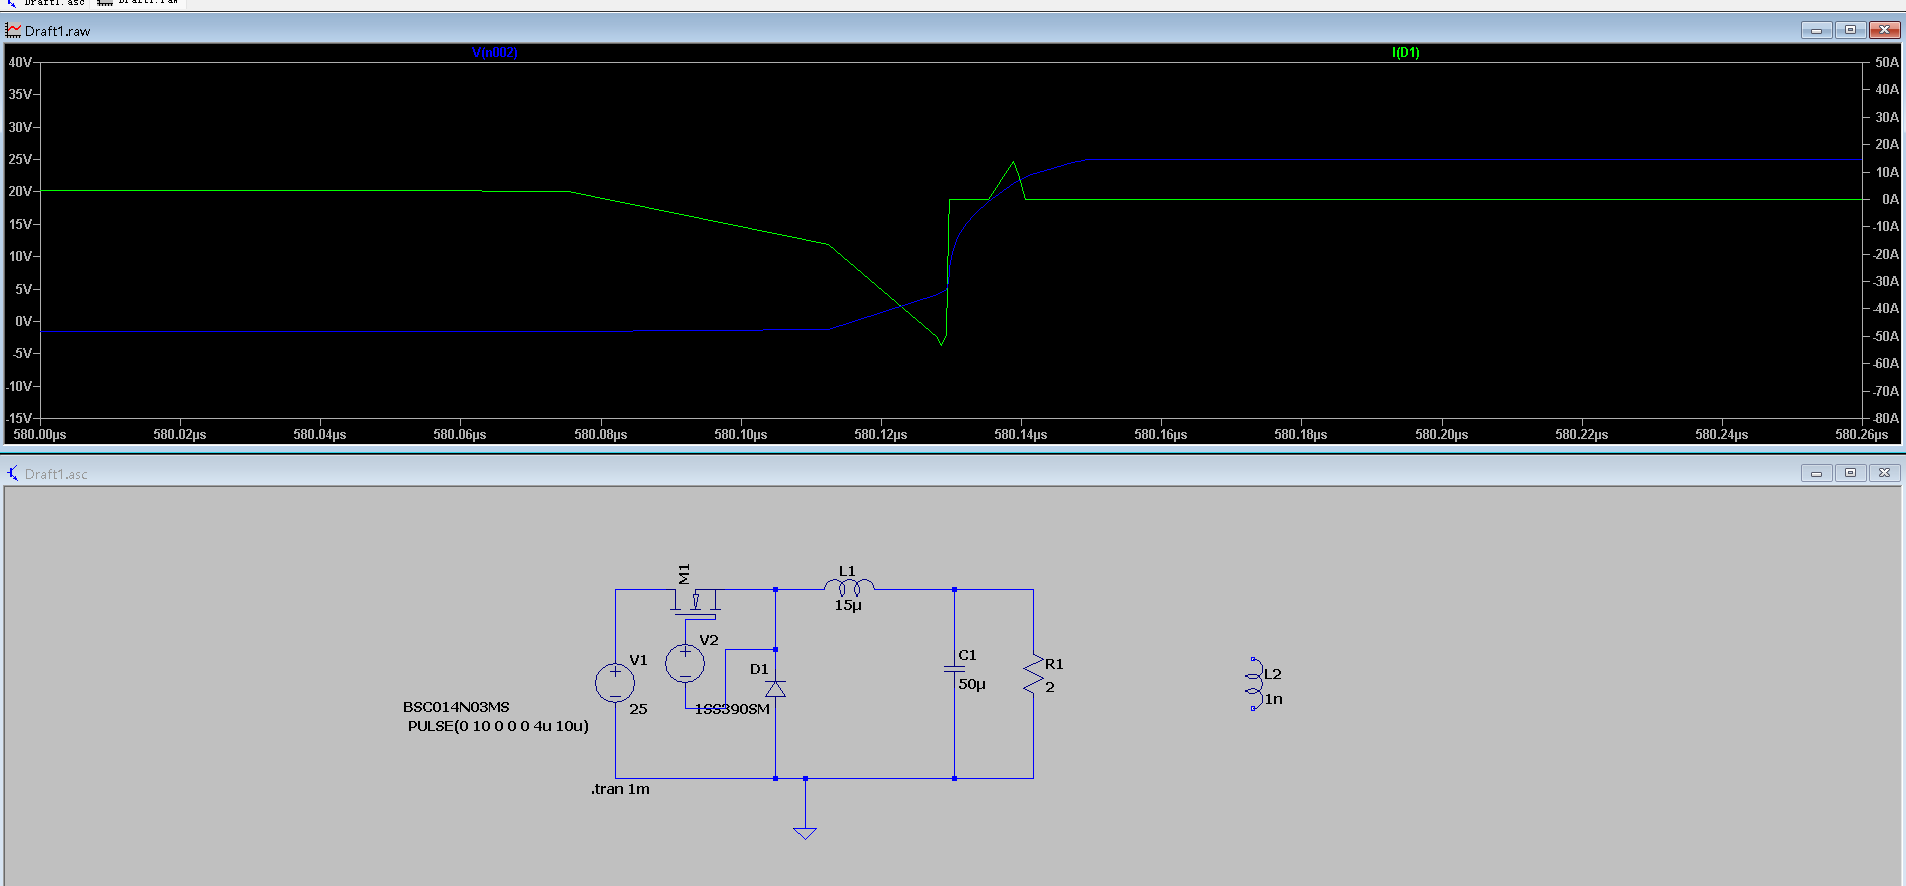This screenshot has height=886, width=1906.
Task: Click the Draft1.raw waveform window icon
Action: tap(13, 31)
